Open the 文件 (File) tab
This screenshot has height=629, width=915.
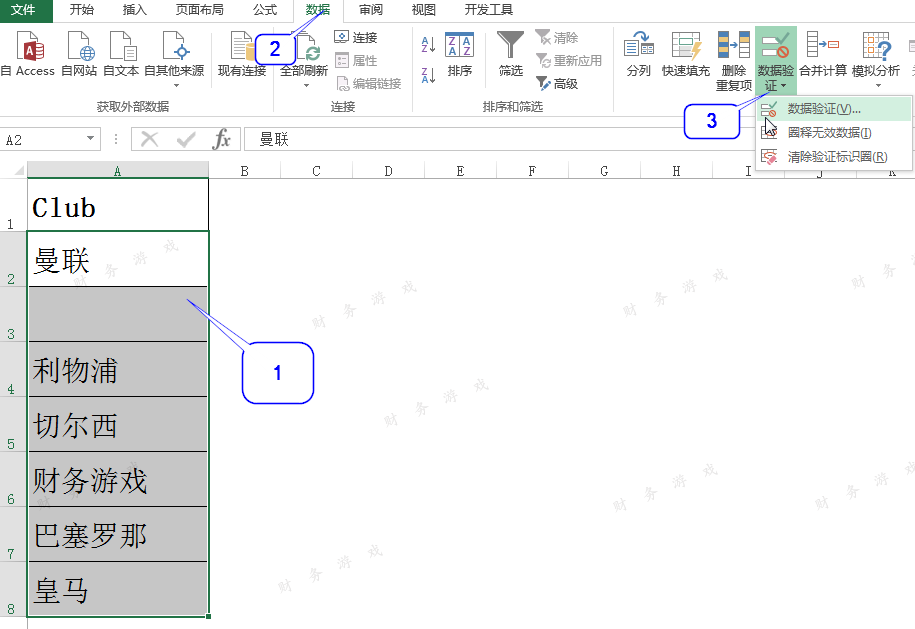pyautogui.click(x=24, y=10)
